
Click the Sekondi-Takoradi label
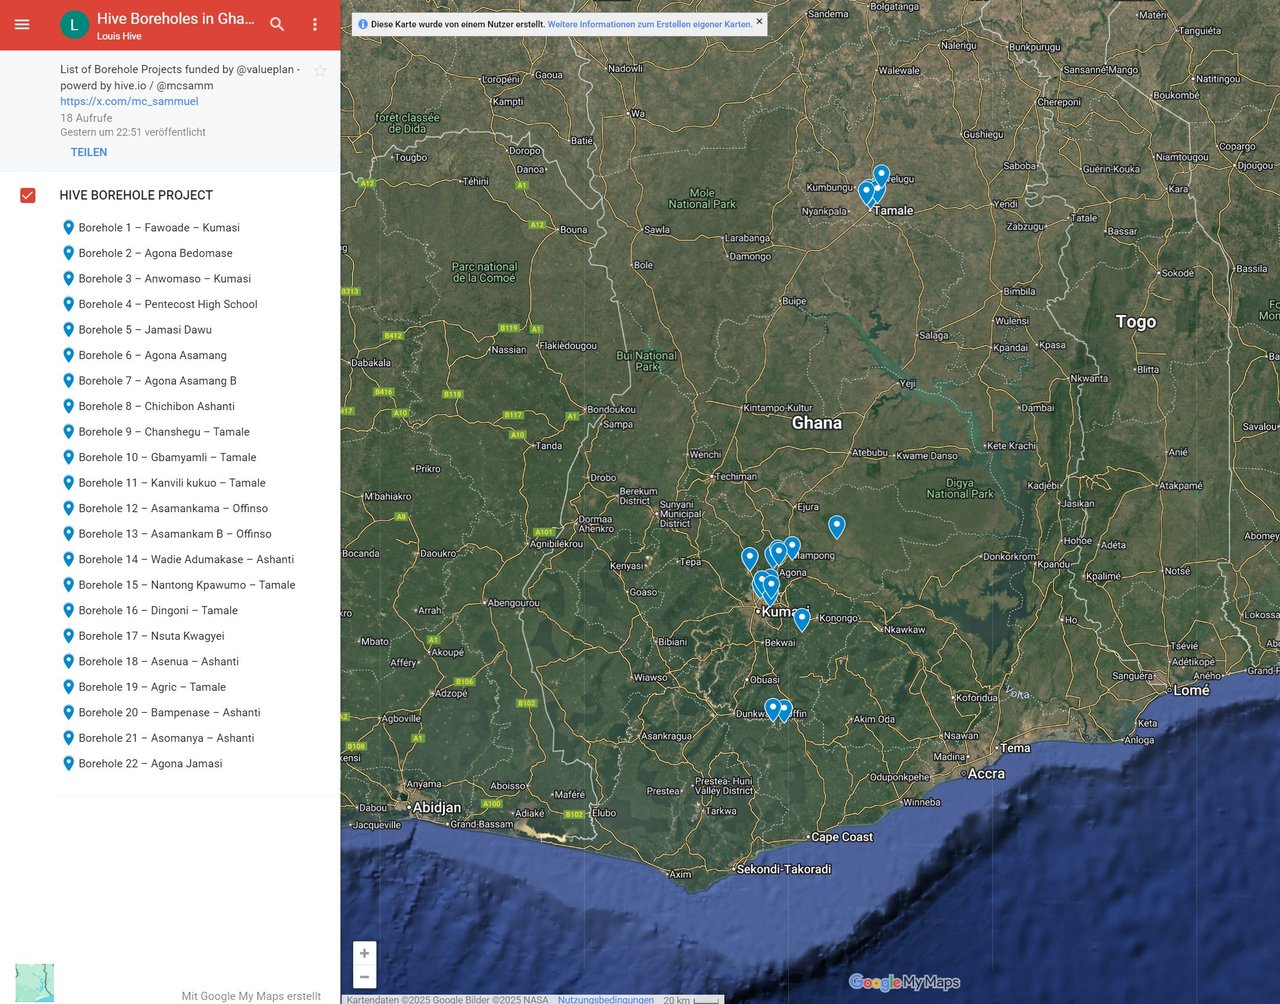pos(784,869)
